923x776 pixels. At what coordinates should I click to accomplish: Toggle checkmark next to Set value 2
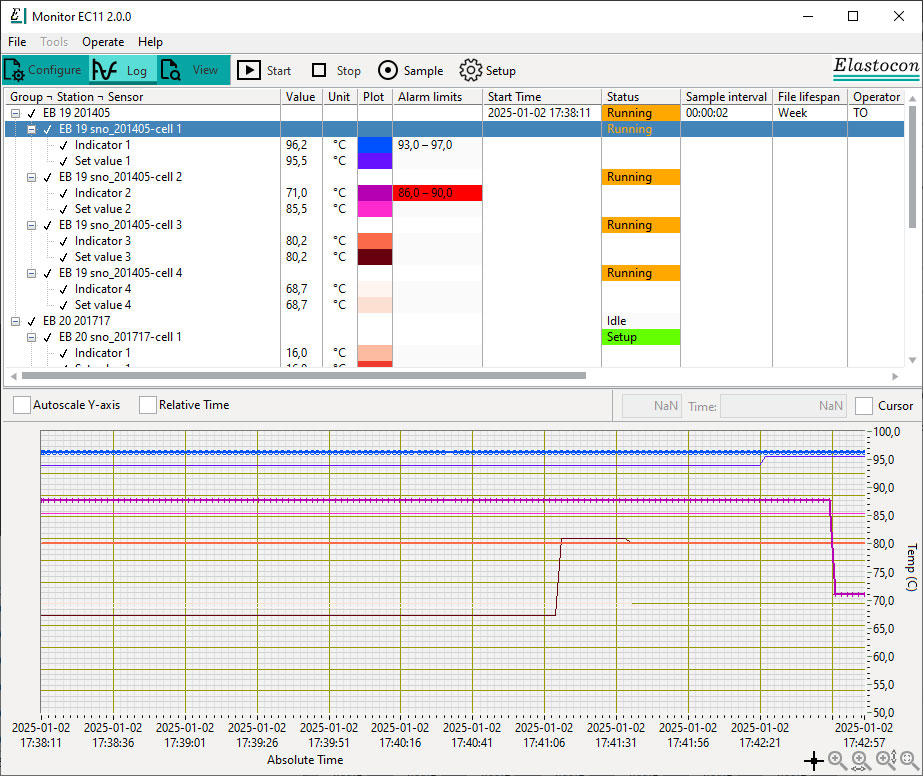click(64, 209)
